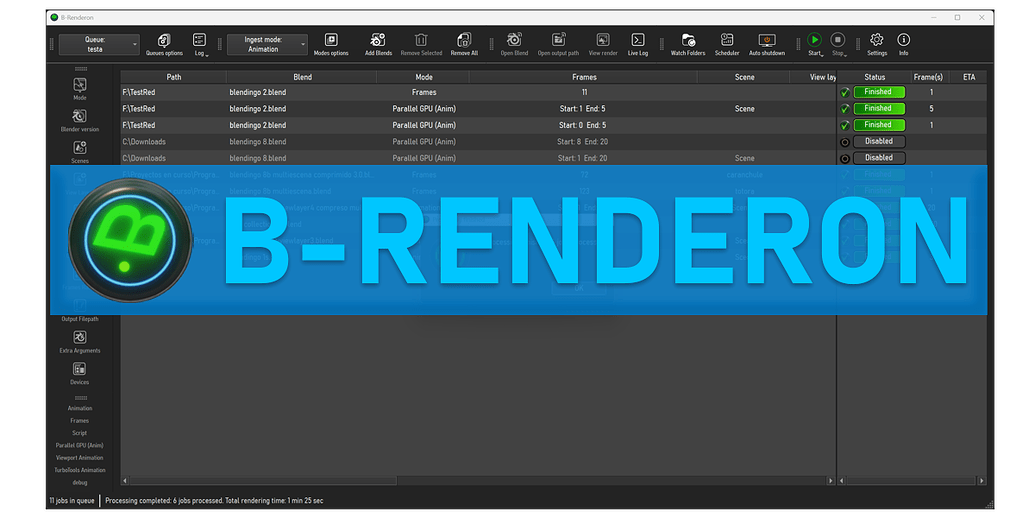Viewport: 1035px width, 517px height.
Task: Click '11 jobs in queue' status text
Action: 73,501
